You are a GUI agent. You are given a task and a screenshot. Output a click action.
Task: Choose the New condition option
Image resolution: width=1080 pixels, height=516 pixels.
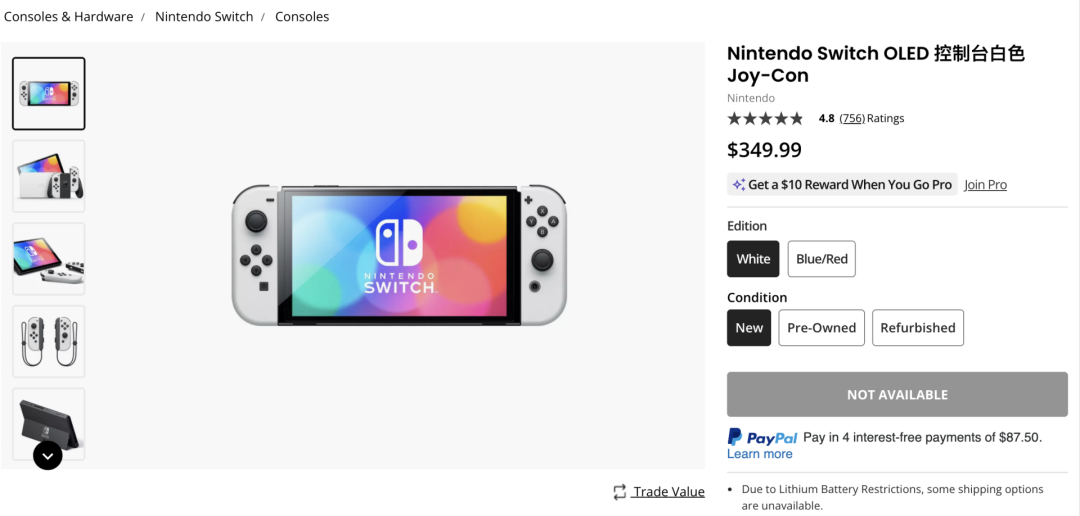[x=749, y=328]
